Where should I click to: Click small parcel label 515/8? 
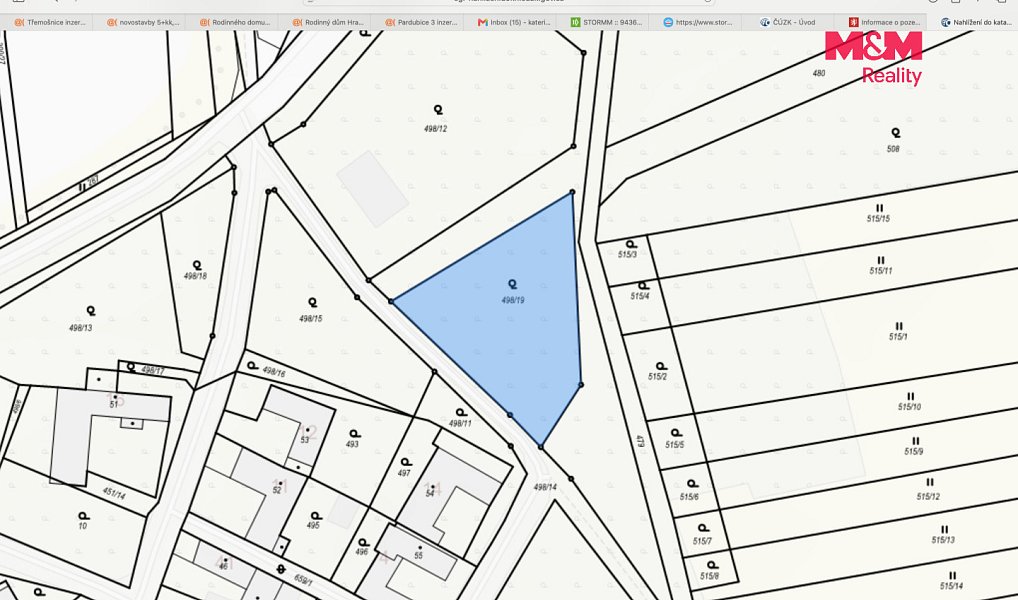click(x=710, y=576)
